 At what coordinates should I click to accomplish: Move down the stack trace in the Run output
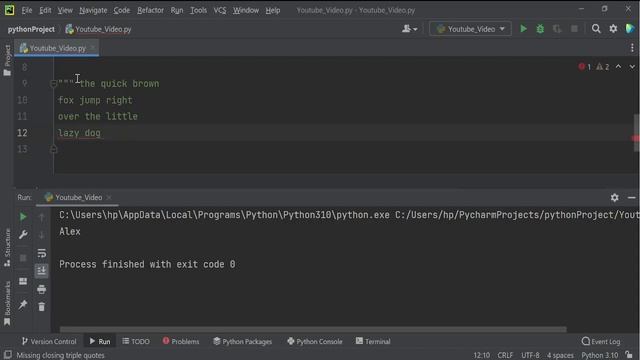(x=42, y=235)
